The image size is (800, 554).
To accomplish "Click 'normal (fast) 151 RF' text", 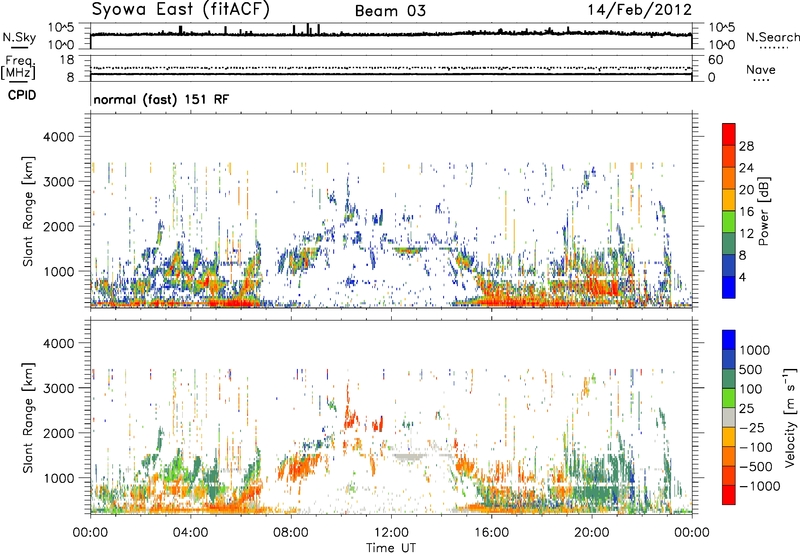I will 161,99.
